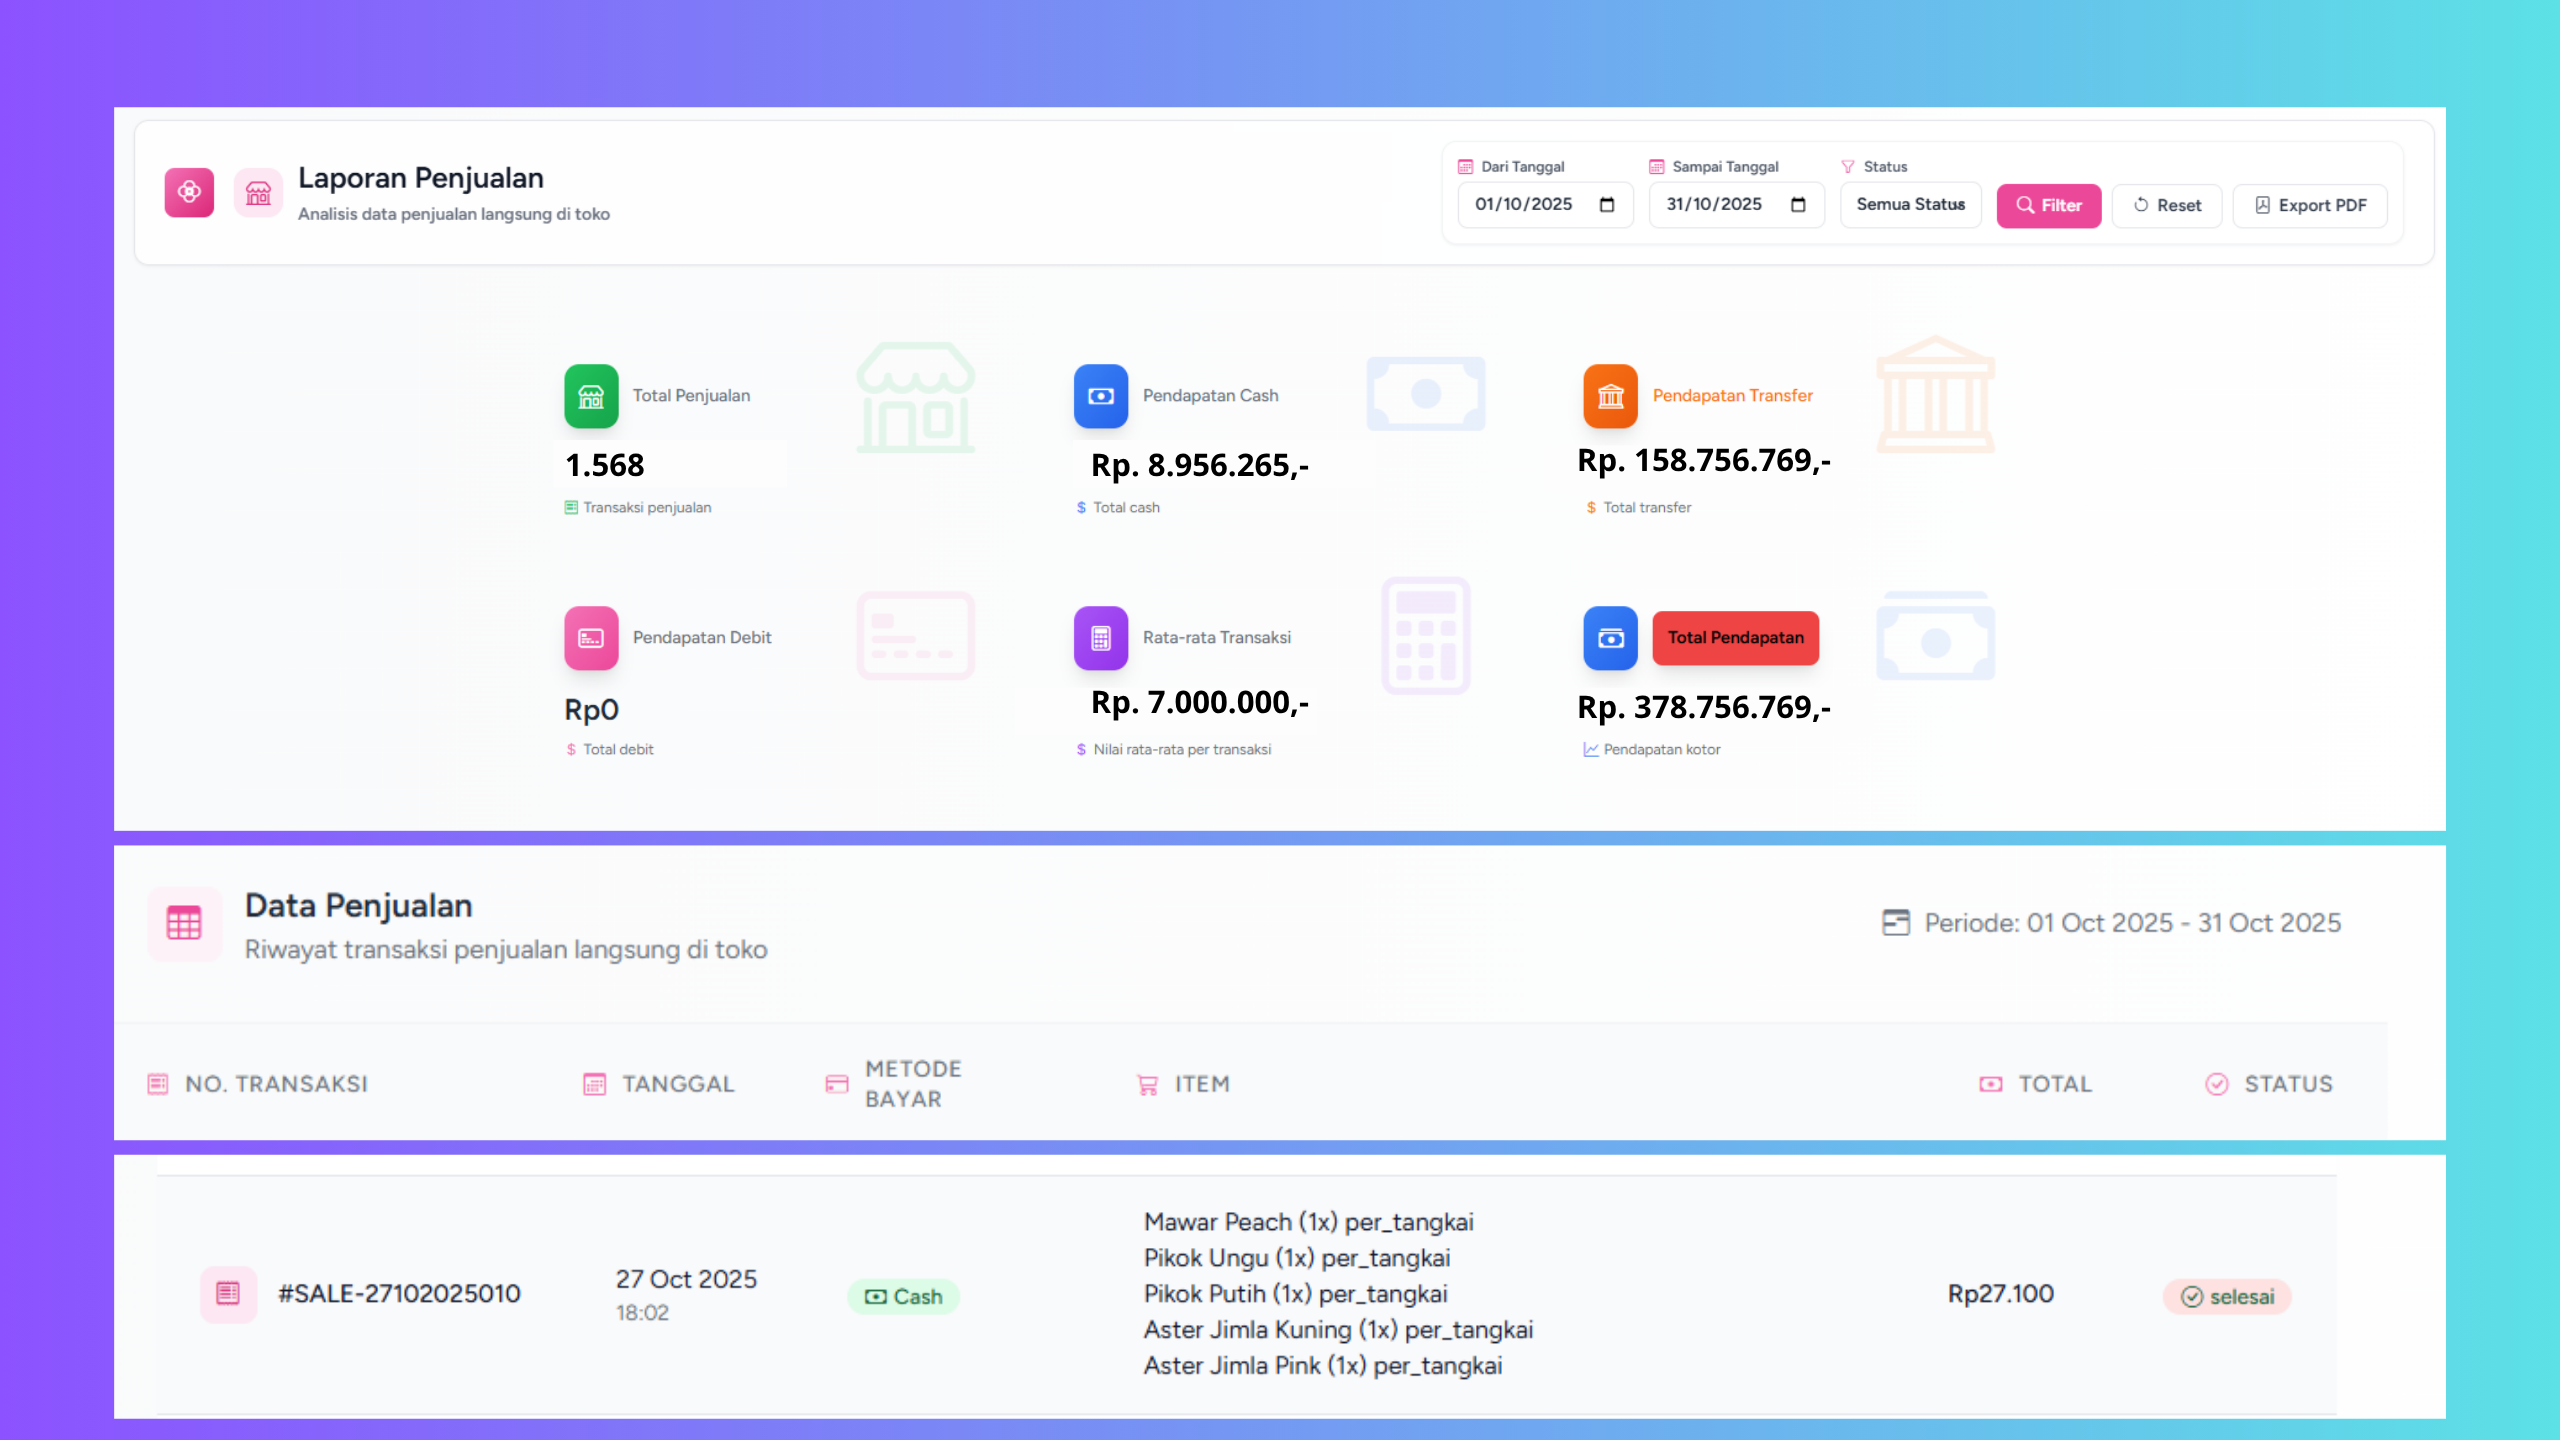Click the store icon beside Laporan Penjualan
The width and height of the screenshot is (2560, 1440).
[258, 192]
